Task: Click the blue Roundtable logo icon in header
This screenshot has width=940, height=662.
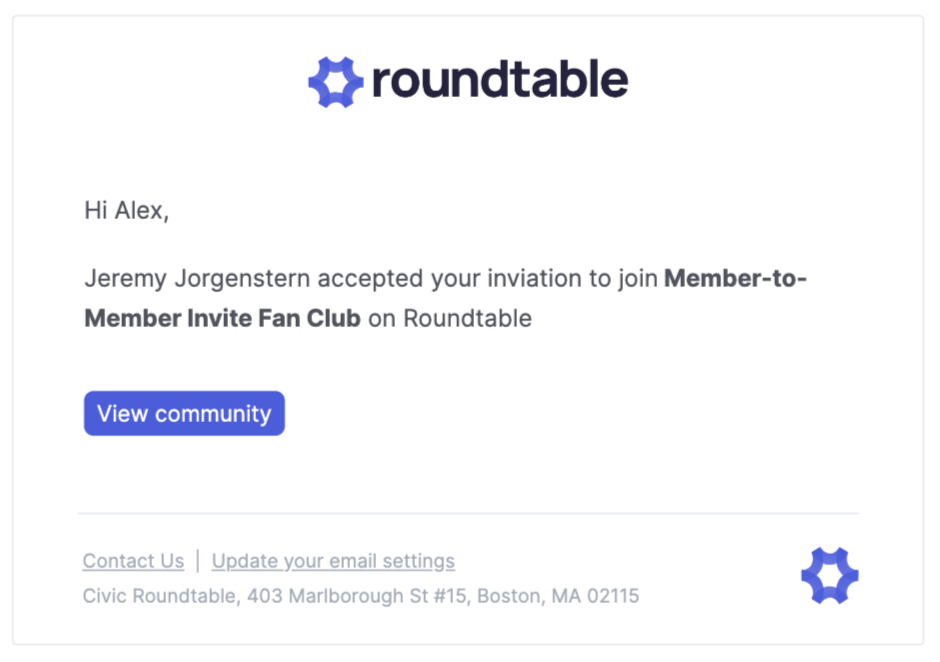Action: 336,82
